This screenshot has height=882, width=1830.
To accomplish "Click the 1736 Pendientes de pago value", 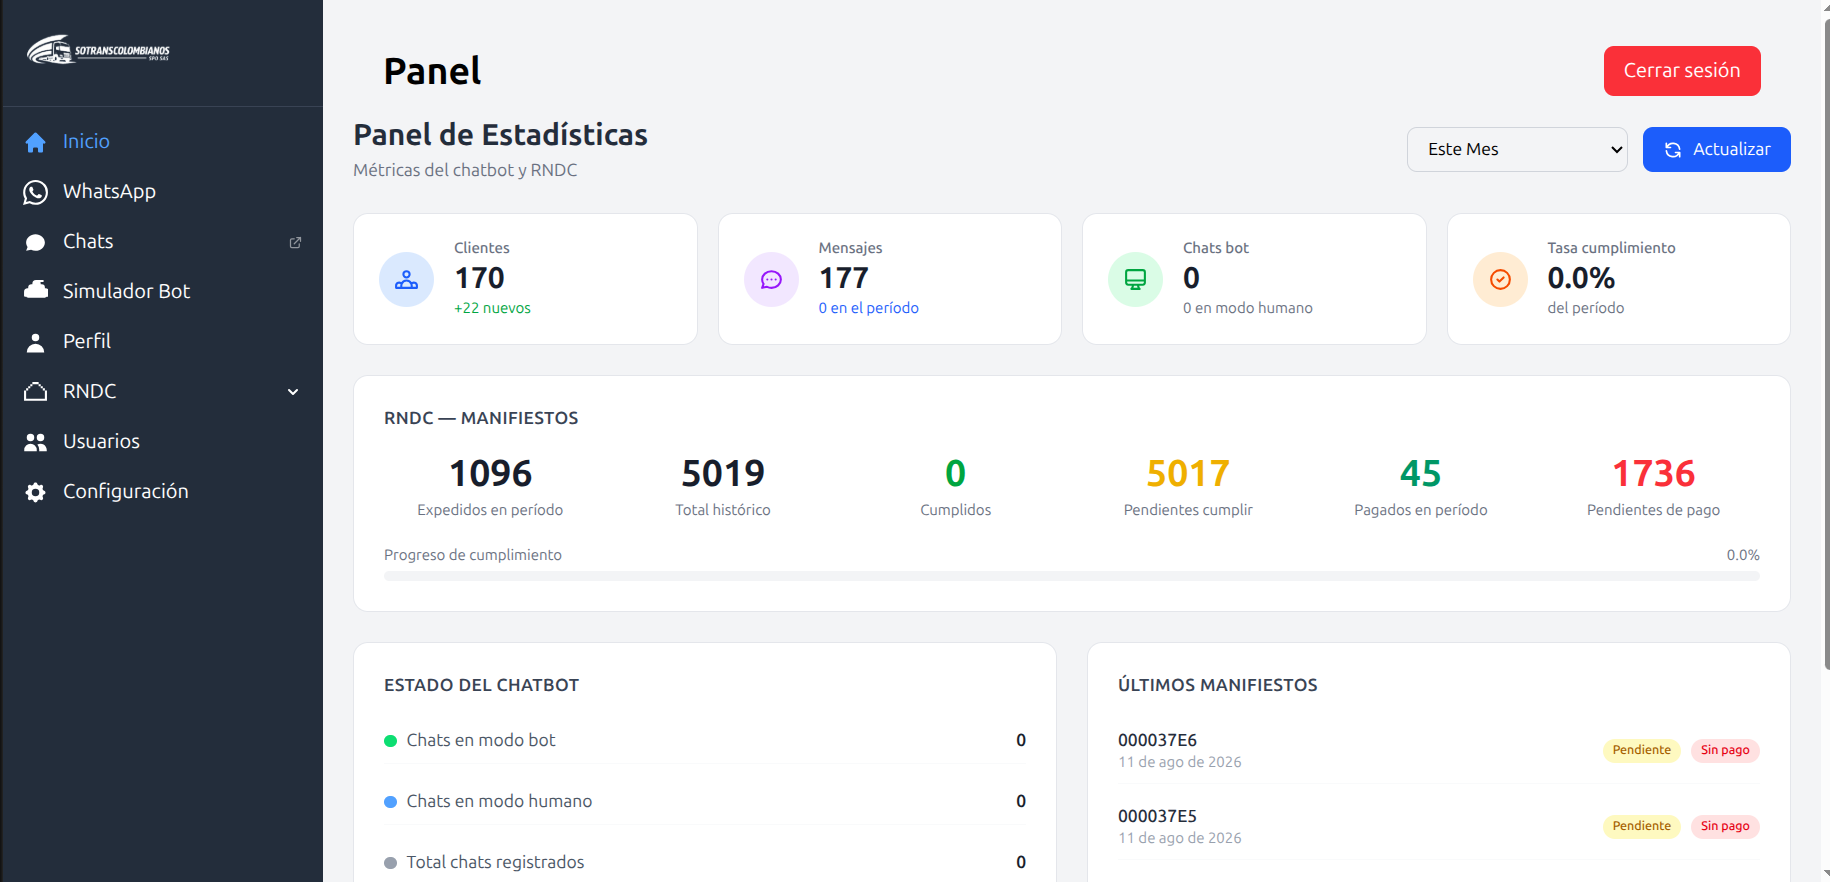I will pyautogui.click(x=1654, y=473).
